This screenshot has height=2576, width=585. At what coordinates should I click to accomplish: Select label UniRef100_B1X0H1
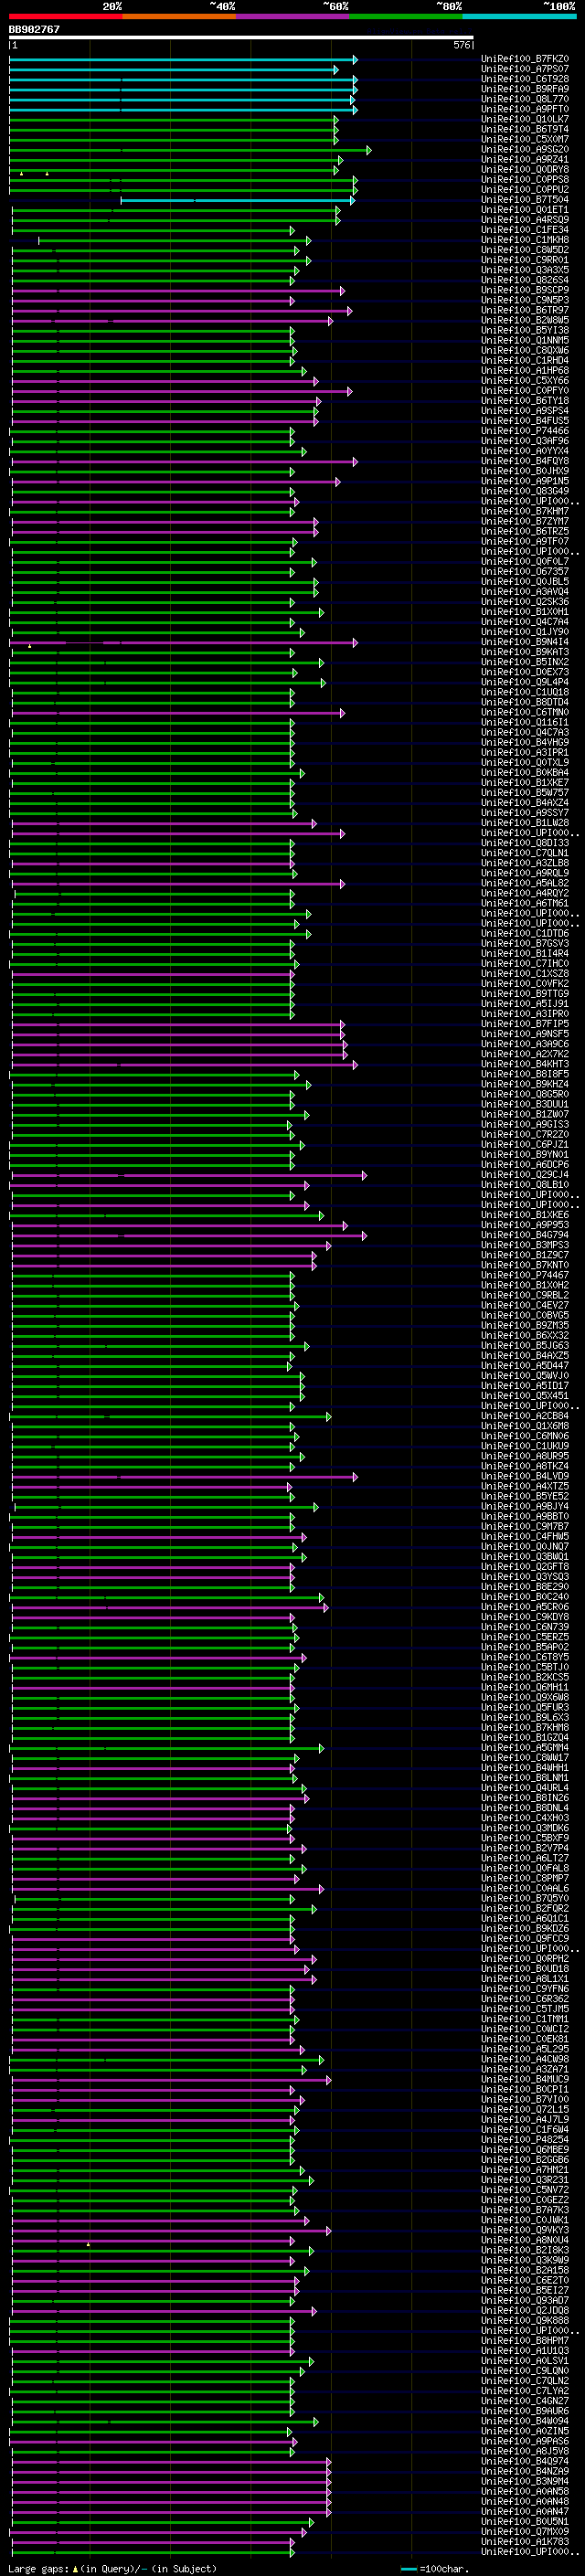point(525,612)
